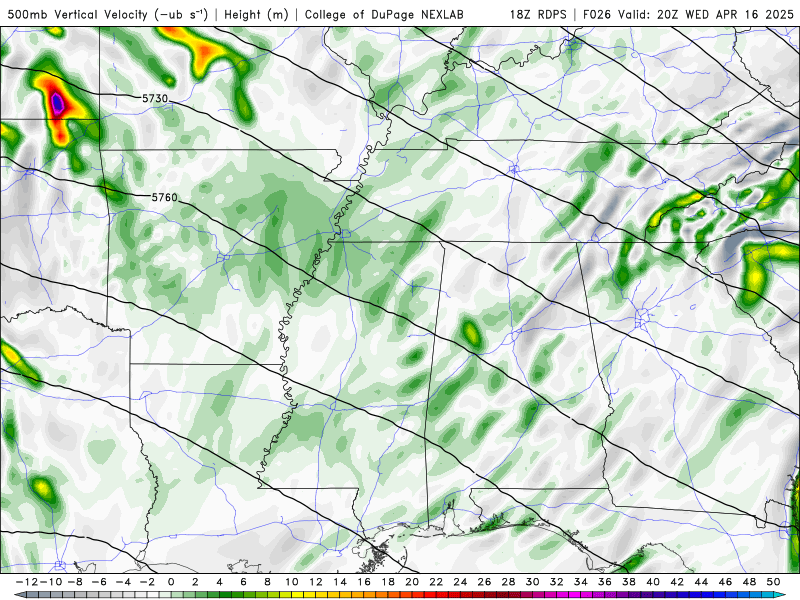Select the '-2' color scale label
The width and height of the screenshot is (800, 600).
pos(147,582)
